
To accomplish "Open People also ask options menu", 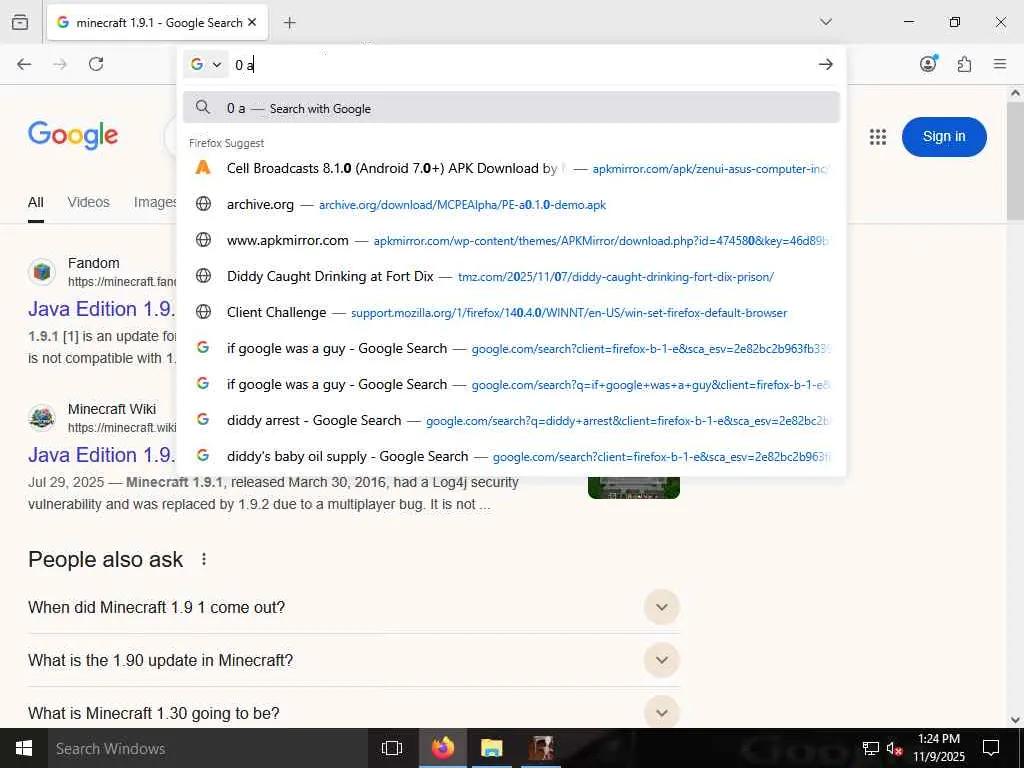I will (204, 559).
